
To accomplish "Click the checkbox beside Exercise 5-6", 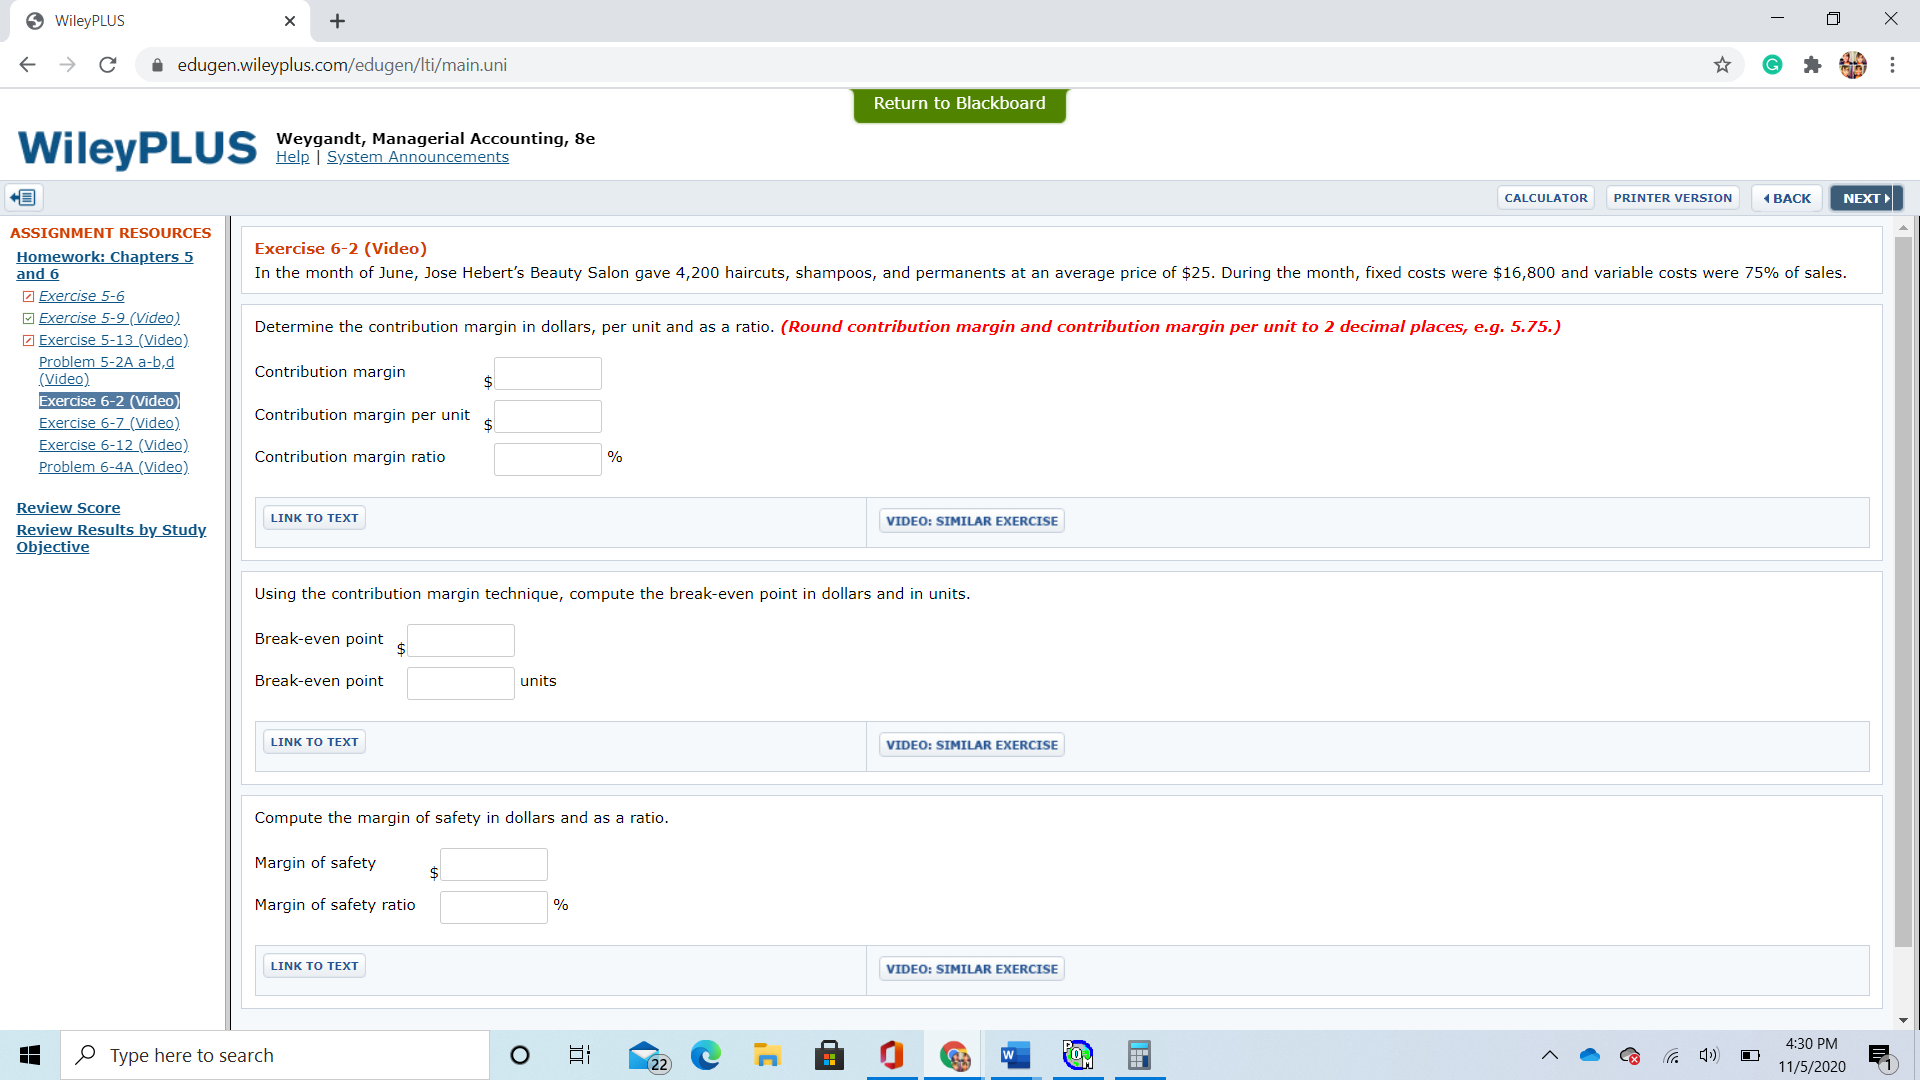I will [x=28, y=296].
